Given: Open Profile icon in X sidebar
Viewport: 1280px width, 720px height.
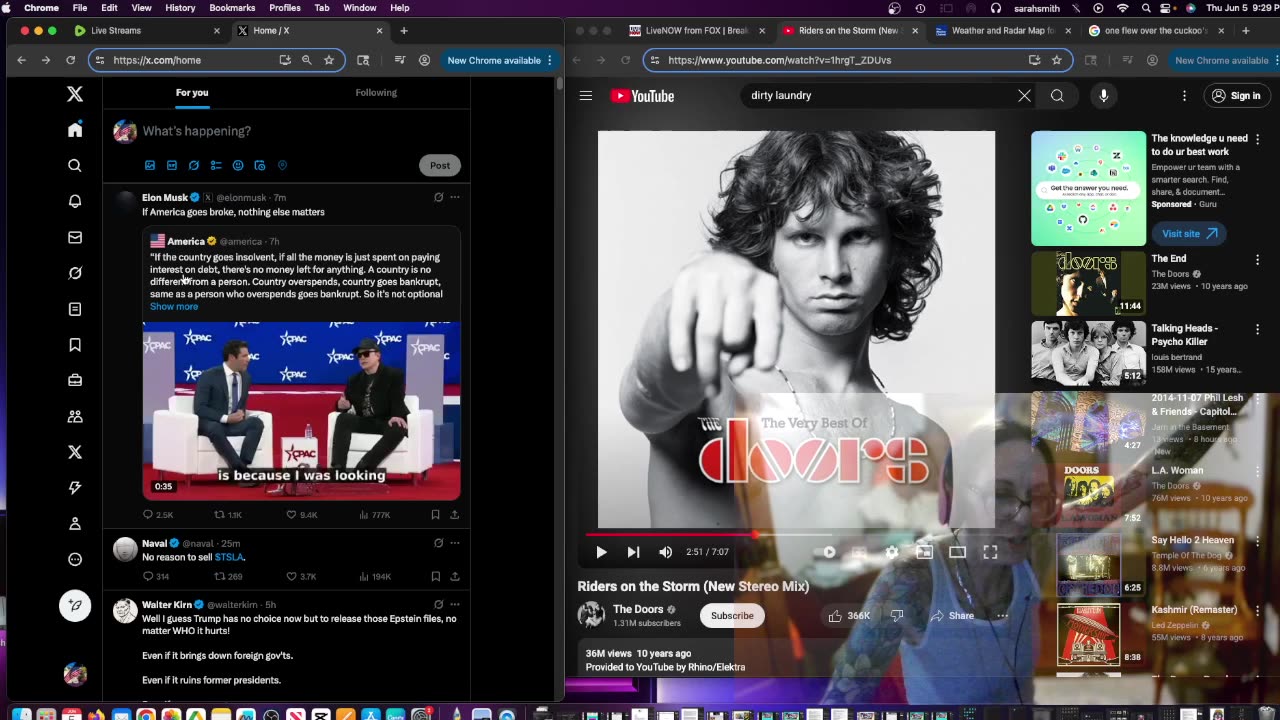Looking at the screenshot, I should 75,524.
